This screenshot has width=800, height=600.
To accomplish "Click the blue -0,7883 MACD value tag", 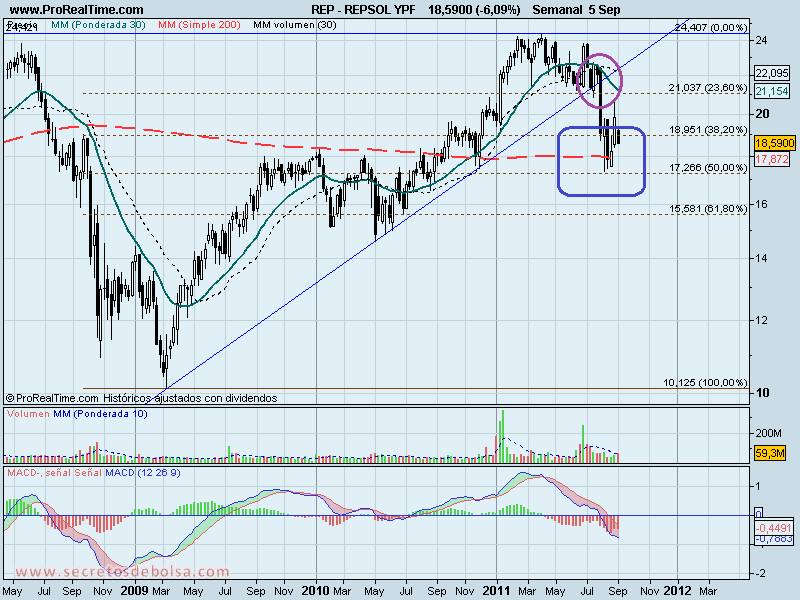I will point(774,539).
